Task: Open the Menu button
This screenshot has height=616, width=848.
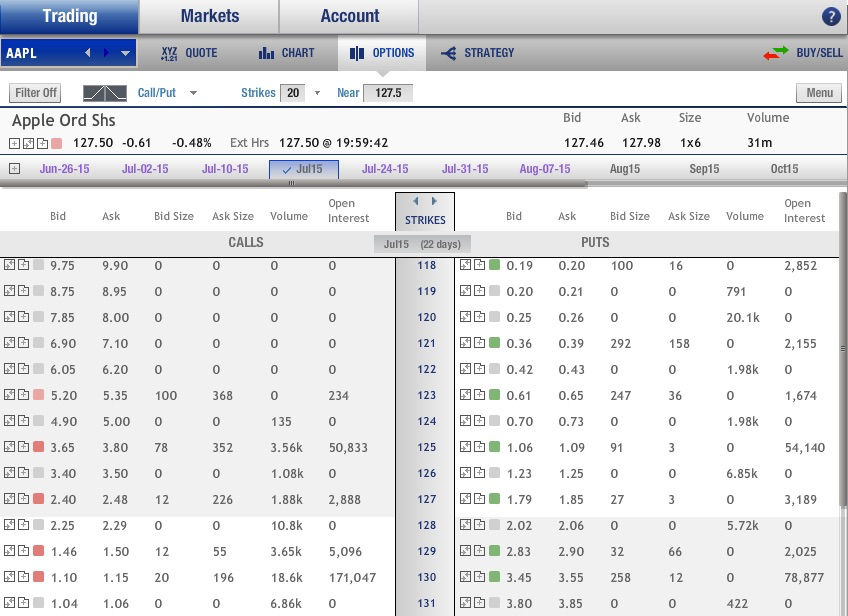Action: (819, 93)
